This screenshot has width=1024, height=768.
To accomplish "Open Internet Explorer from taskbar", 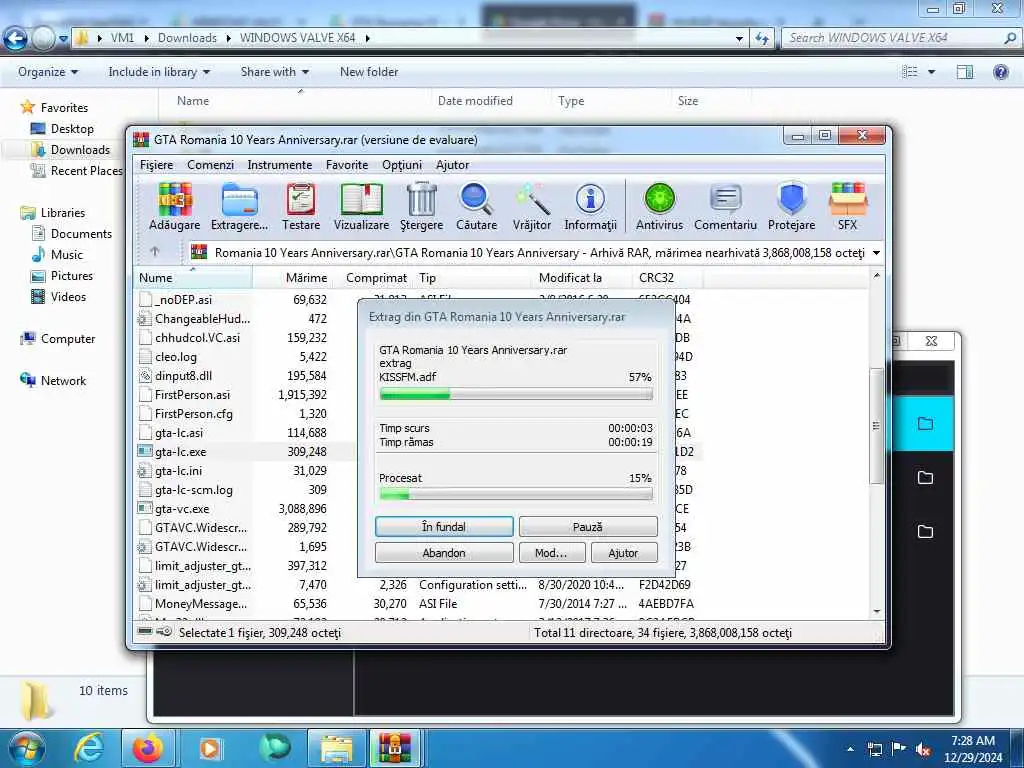I will 89,748.
